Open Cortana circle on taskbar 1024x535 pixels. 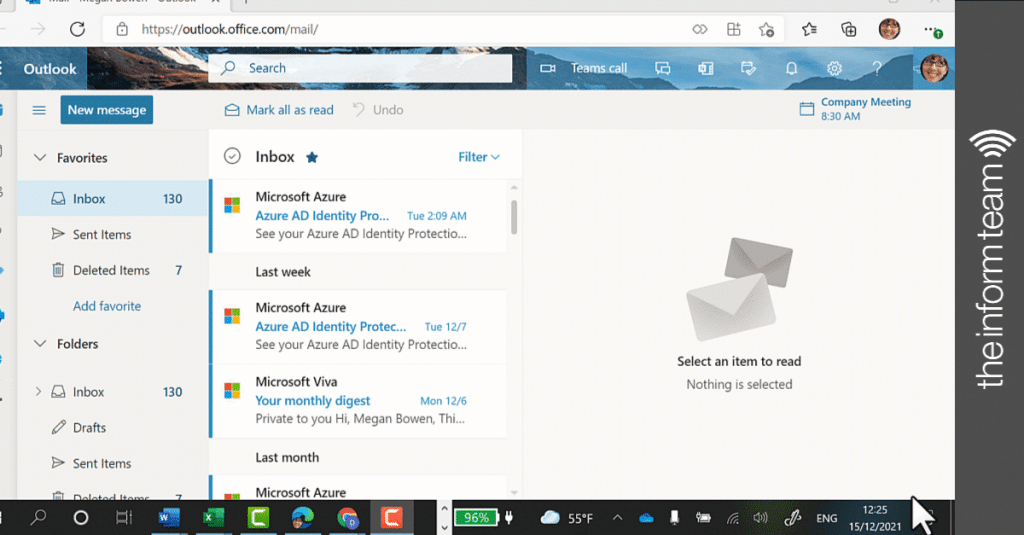tap(80, 518)
